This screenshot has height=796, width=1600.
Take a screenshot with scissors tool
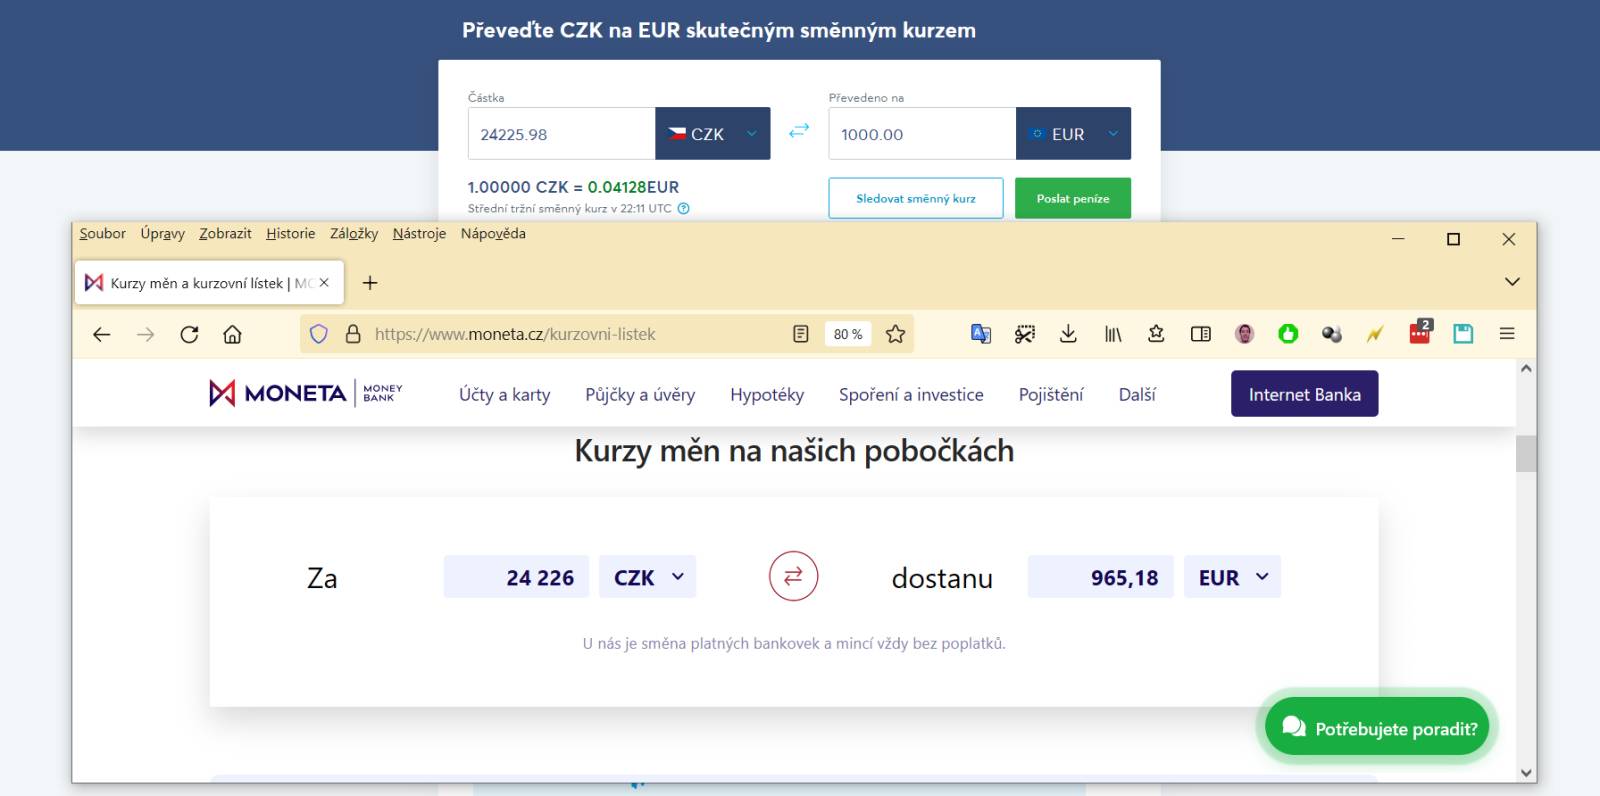pyautogui.click(x=1024, y=334)
